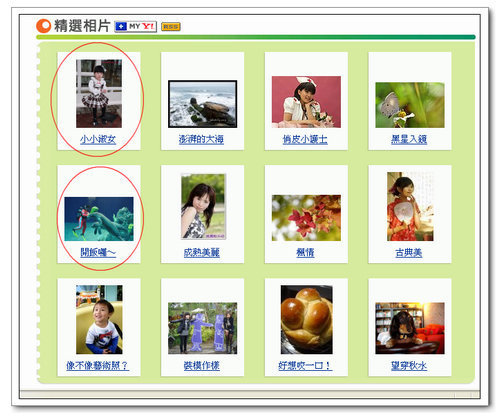Open the 澎湃的大海 photo link
The width and height of the screenshot is (500, 420).
click(201, 139)
